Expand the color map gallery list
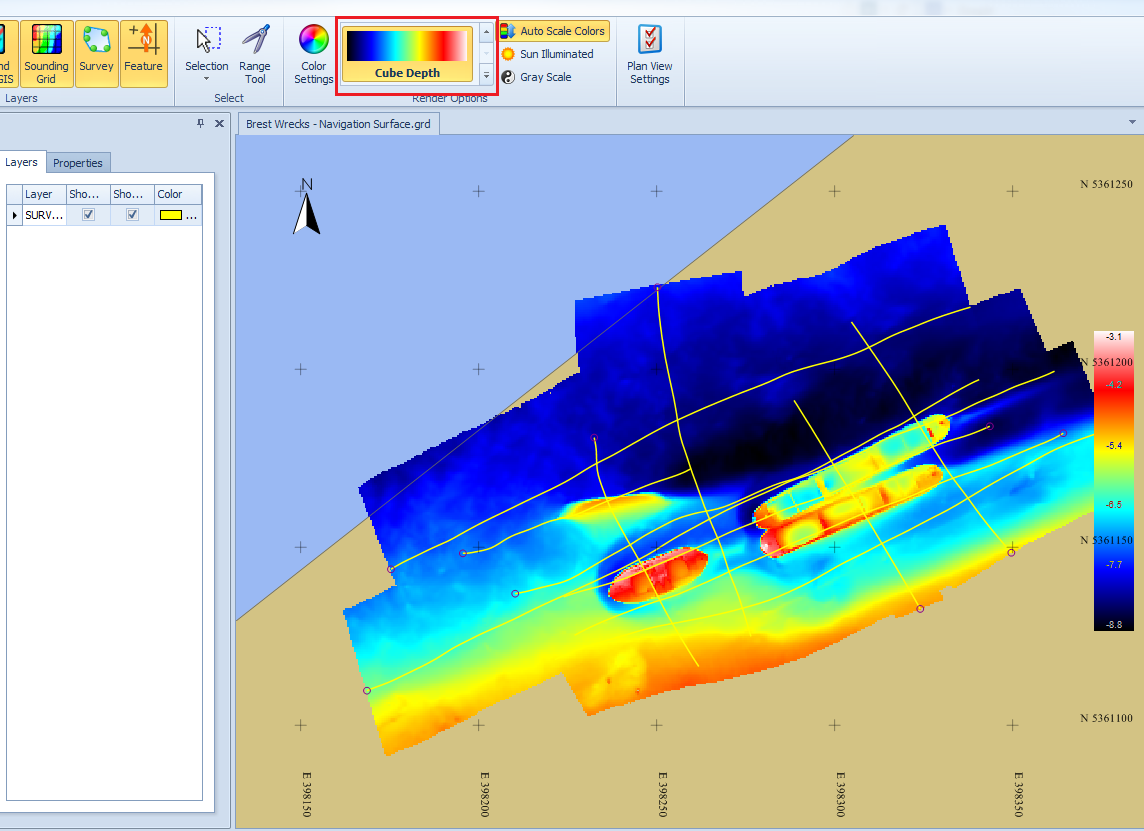The image size is (1144, 831). [x=486, y=75]
